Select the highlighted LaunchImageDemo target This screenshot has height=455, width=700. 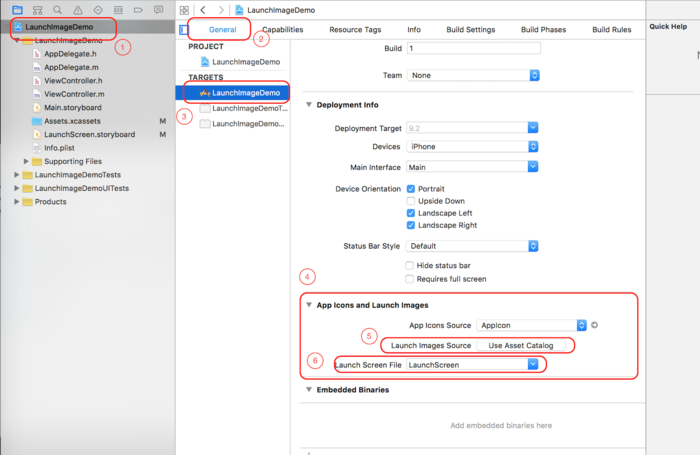click(x=232, y=93)
